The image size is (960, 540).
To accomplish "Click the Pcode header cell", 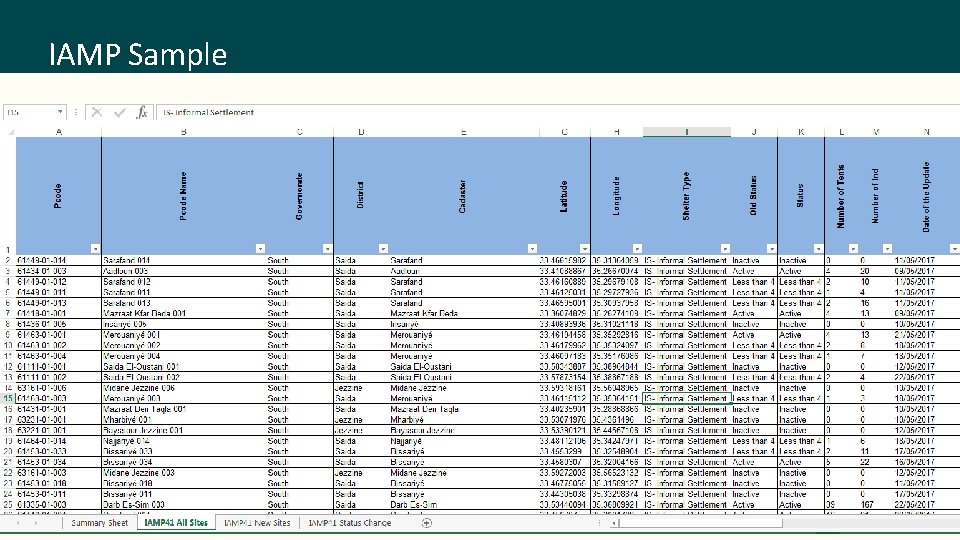I will point(59,196).
